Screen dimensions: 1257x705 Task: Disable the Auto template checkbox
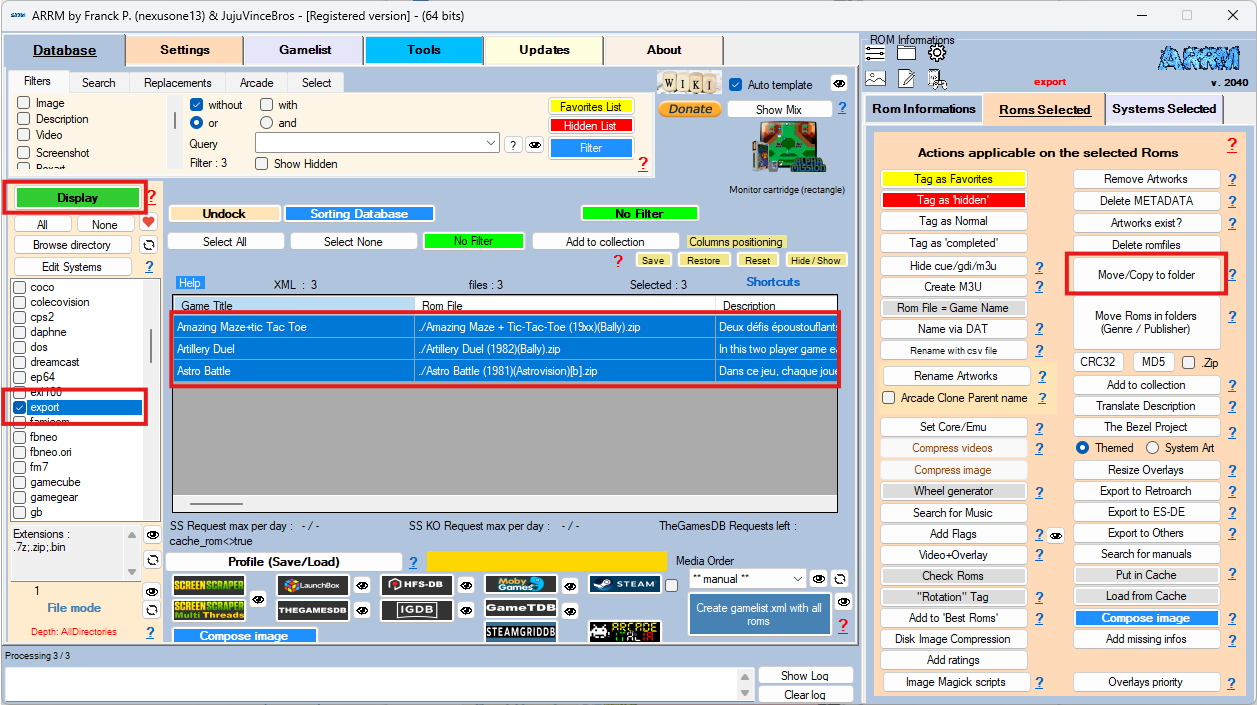[x=737, y=85]
